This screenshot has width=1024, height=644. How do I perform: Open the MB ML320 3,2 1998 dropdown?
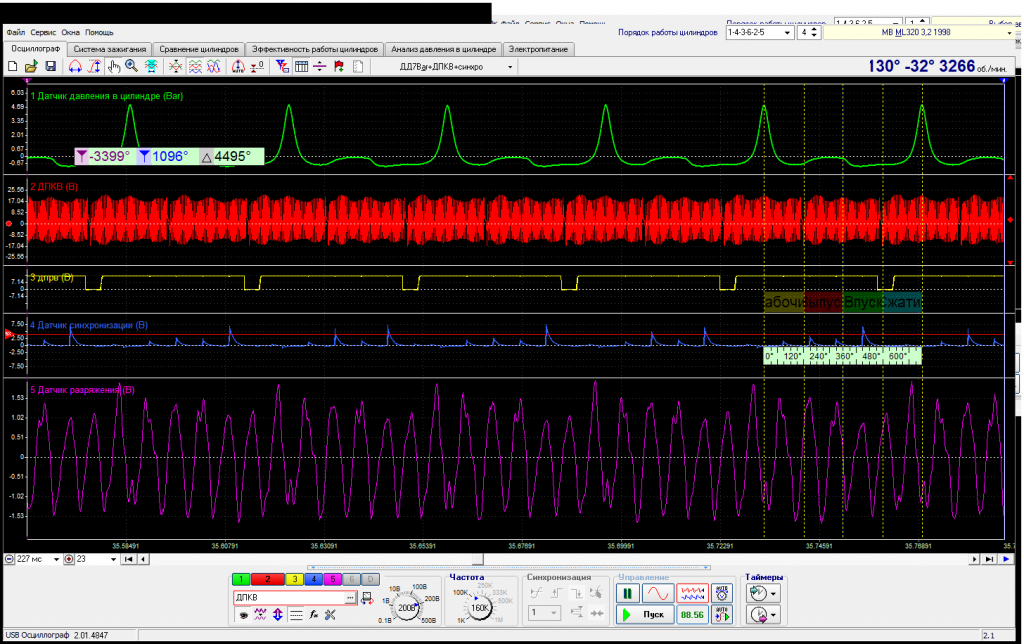[1009, 32]
